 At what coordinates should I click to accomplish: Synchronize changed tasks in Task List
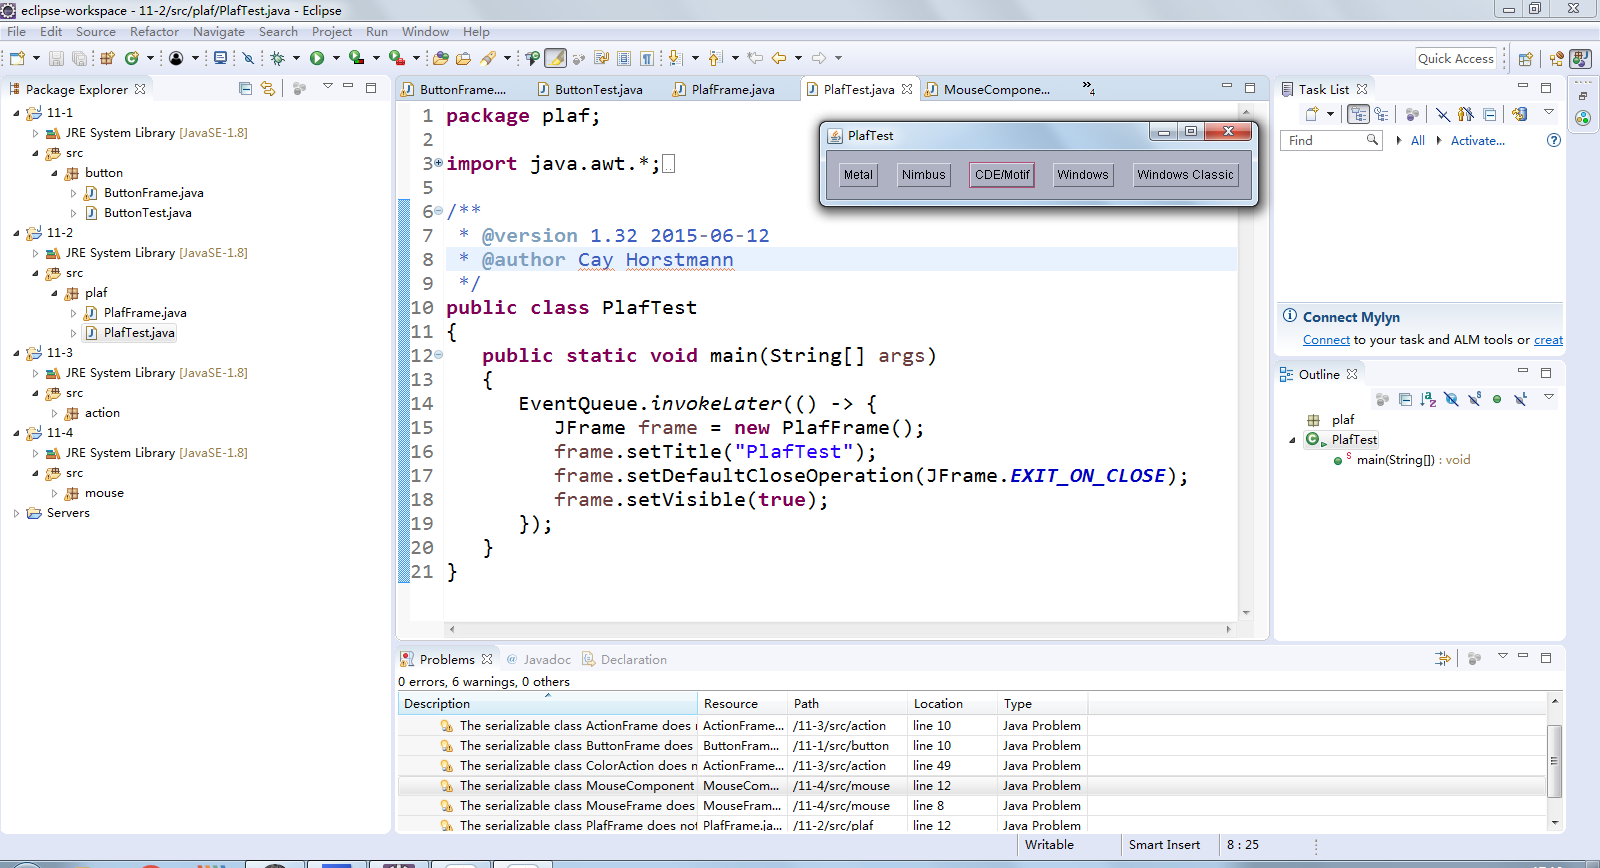pyautogui.click(x=1520, y=114)
